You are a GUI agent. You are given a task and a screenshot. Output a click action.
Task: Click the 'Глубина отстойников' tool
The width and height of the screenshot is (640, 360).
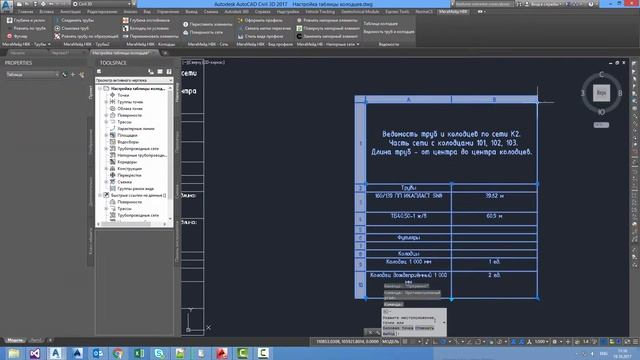(x=146, y=20)
